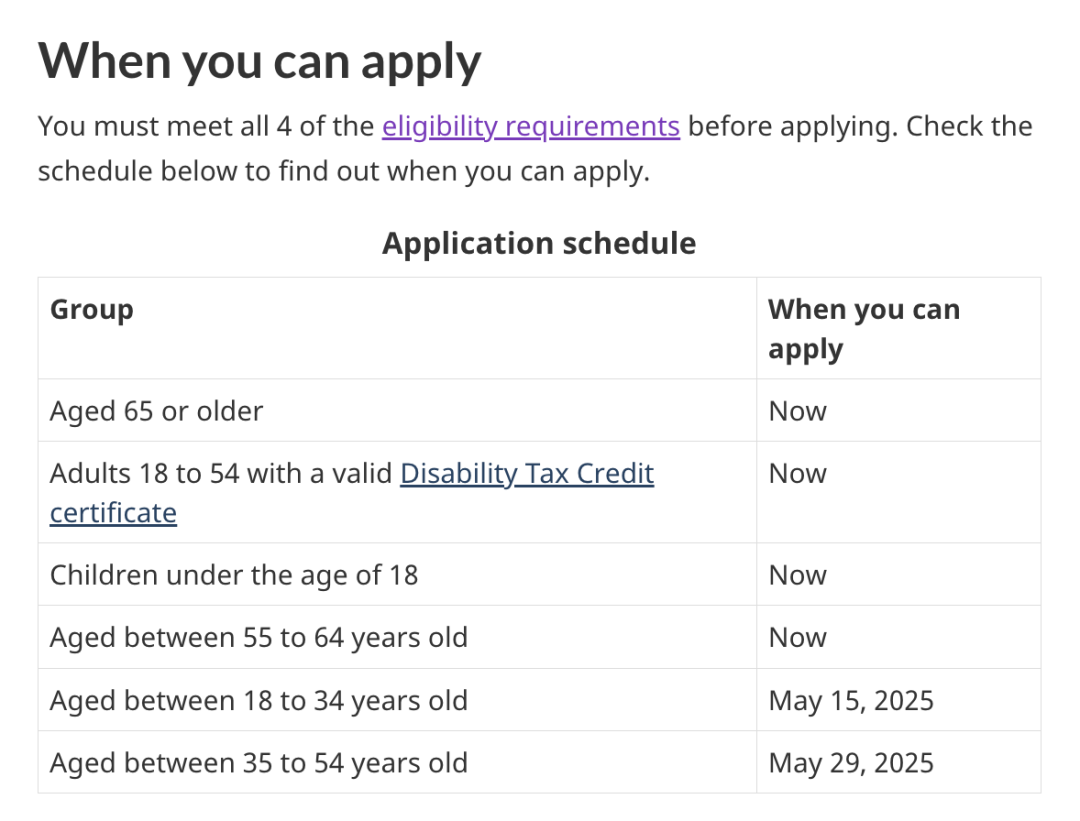Open the eligibility requirements link
This screenshot has height=821, width=1080.
pyautogui.click(x=531, y=127)
